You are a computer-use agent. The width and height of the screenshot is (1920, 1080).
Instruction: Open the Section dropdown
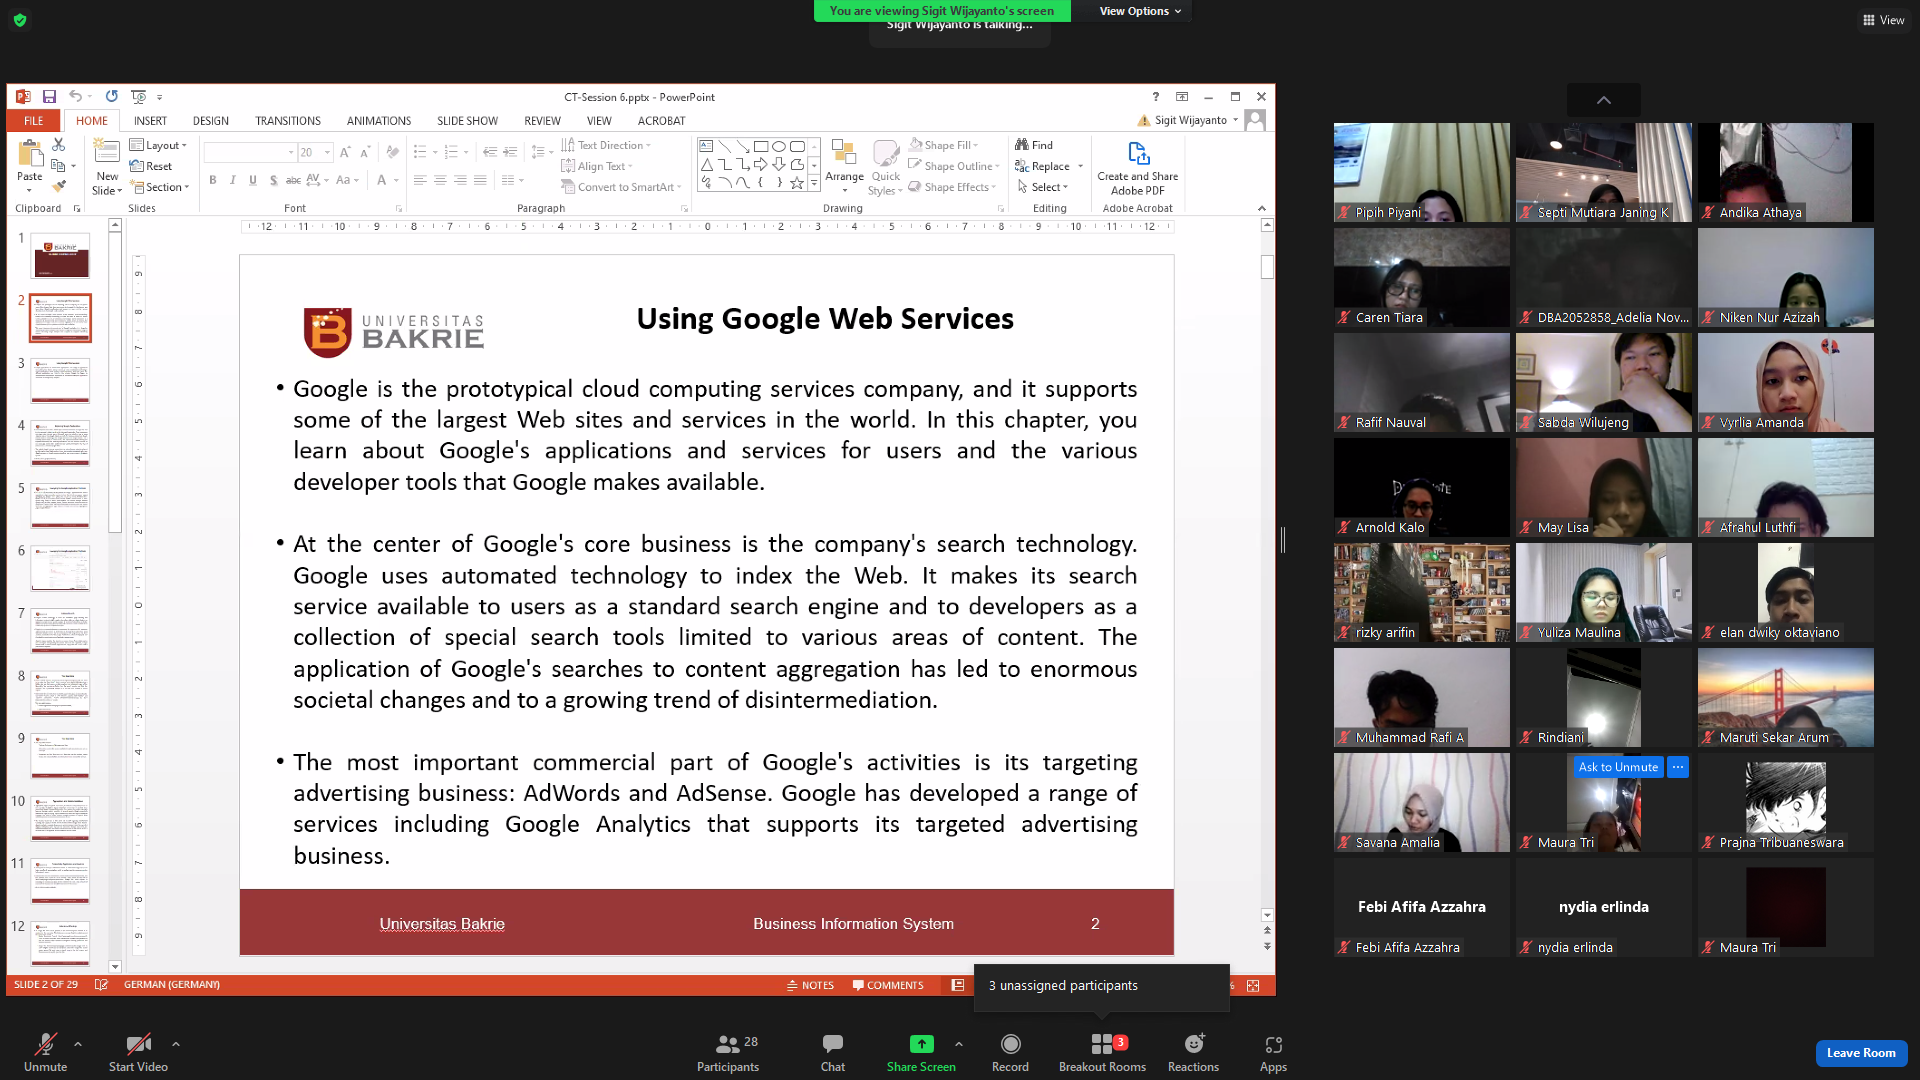[160, 187]
